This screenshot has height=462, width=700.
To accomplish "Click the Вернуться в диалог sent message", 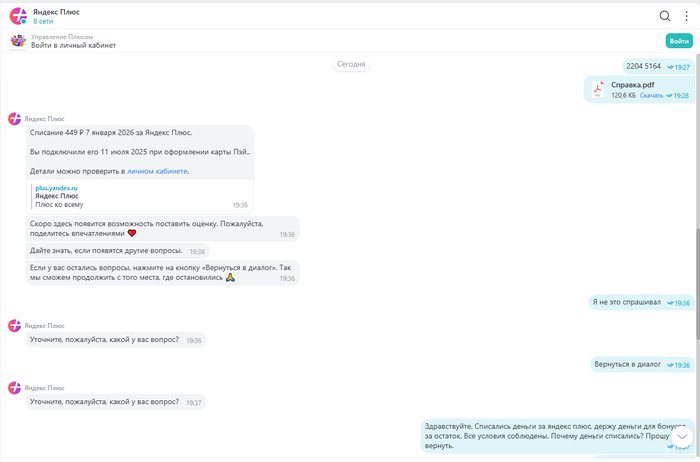I will click(628, 364).
